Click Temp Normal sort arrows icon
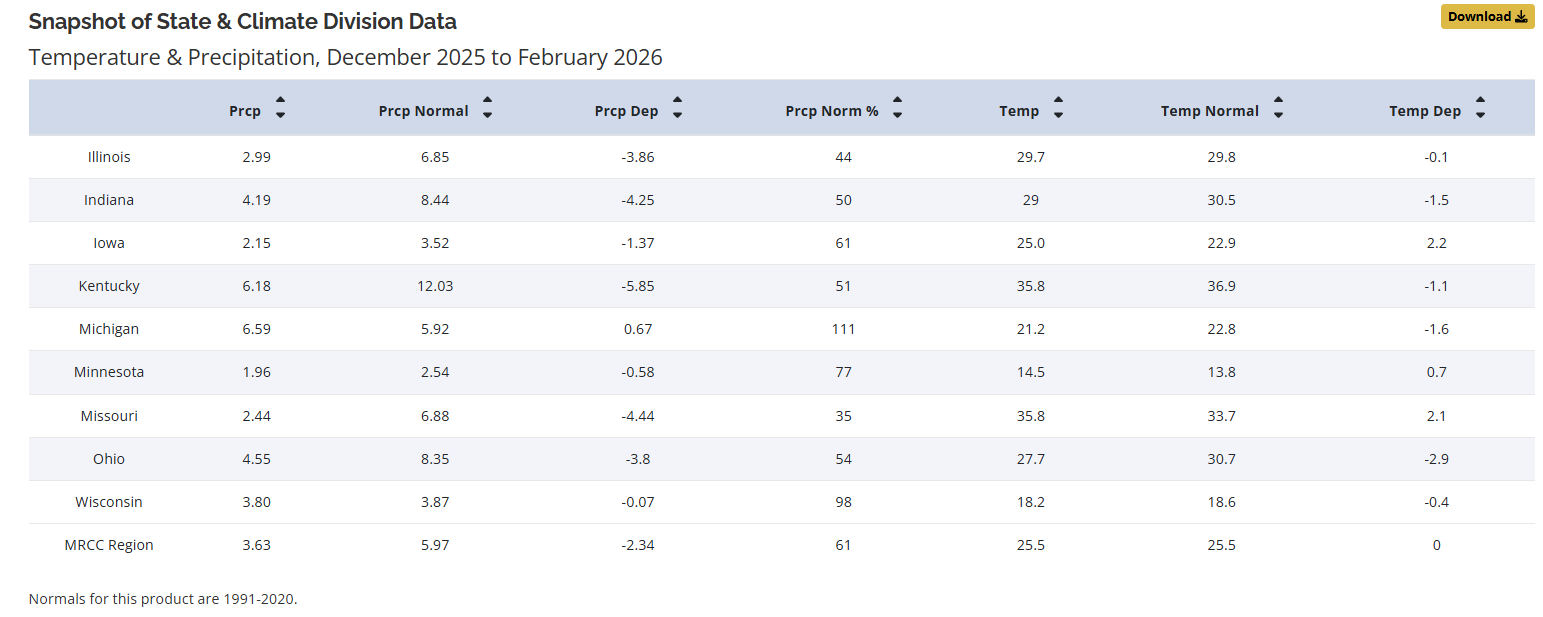Screen dimensions: 1543x617 pos(1278,108)
